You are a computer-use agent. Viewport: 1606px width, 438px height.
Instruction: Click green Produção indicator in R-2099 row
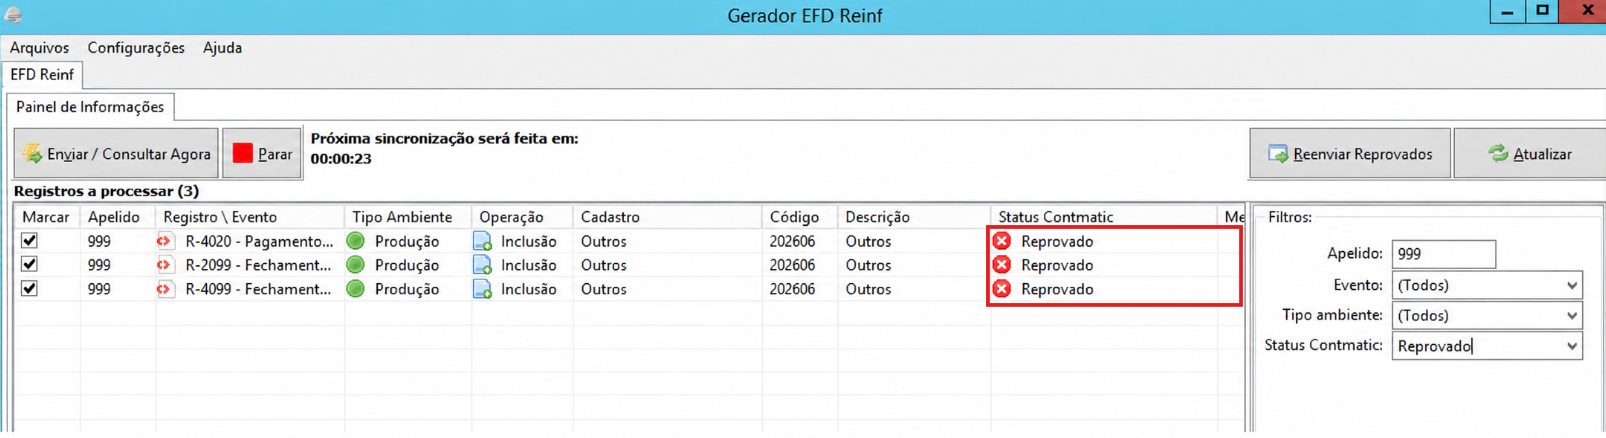[x=355, y=265]
